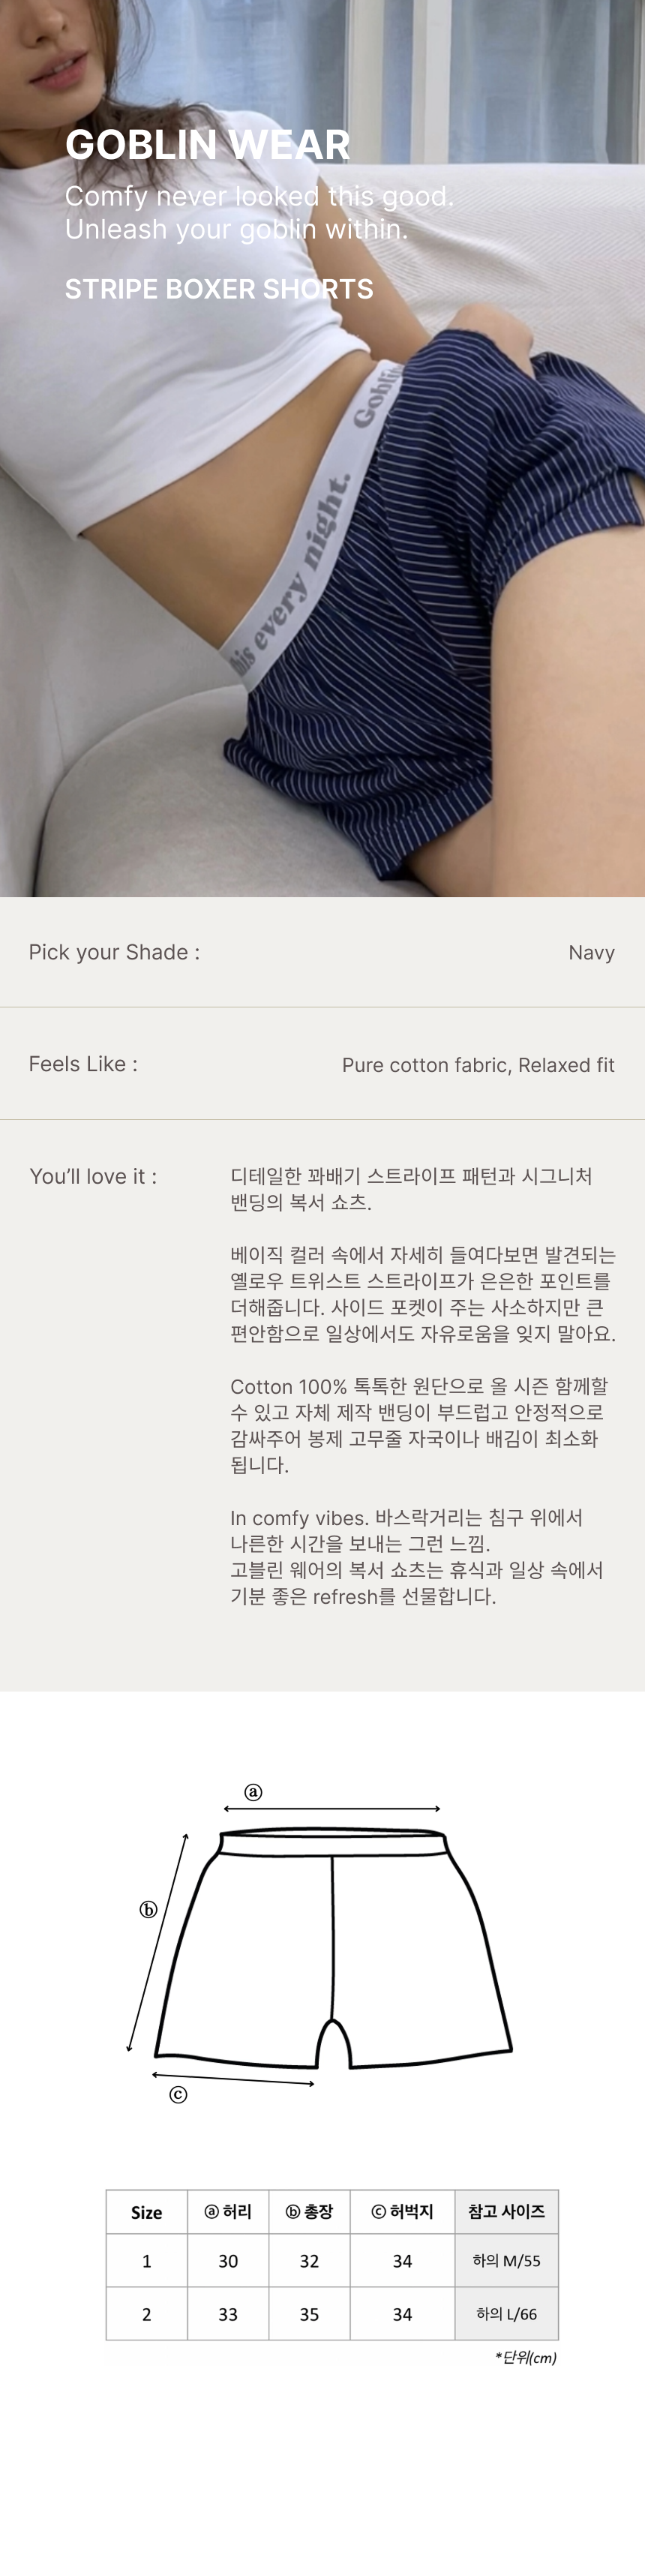645x2576 pixels.
Task: Click the "하의 L/66" reference size cell
Action: [x=506, y=2314]
